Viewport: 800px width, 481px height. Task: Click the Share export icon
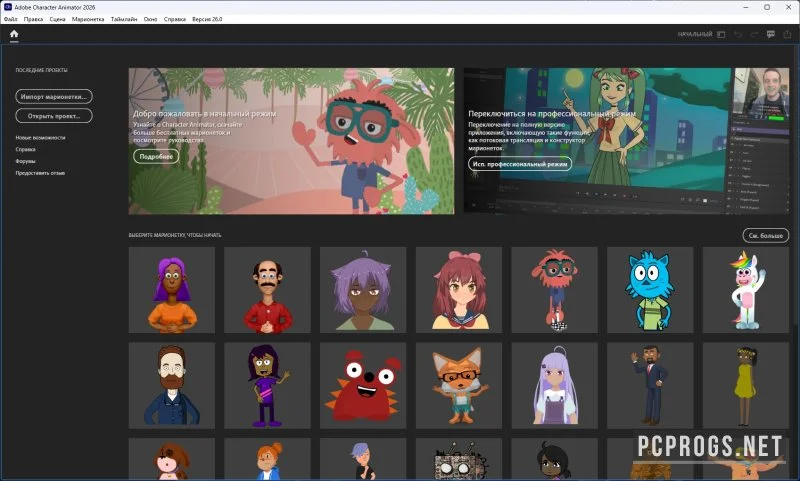coord(787,35)
